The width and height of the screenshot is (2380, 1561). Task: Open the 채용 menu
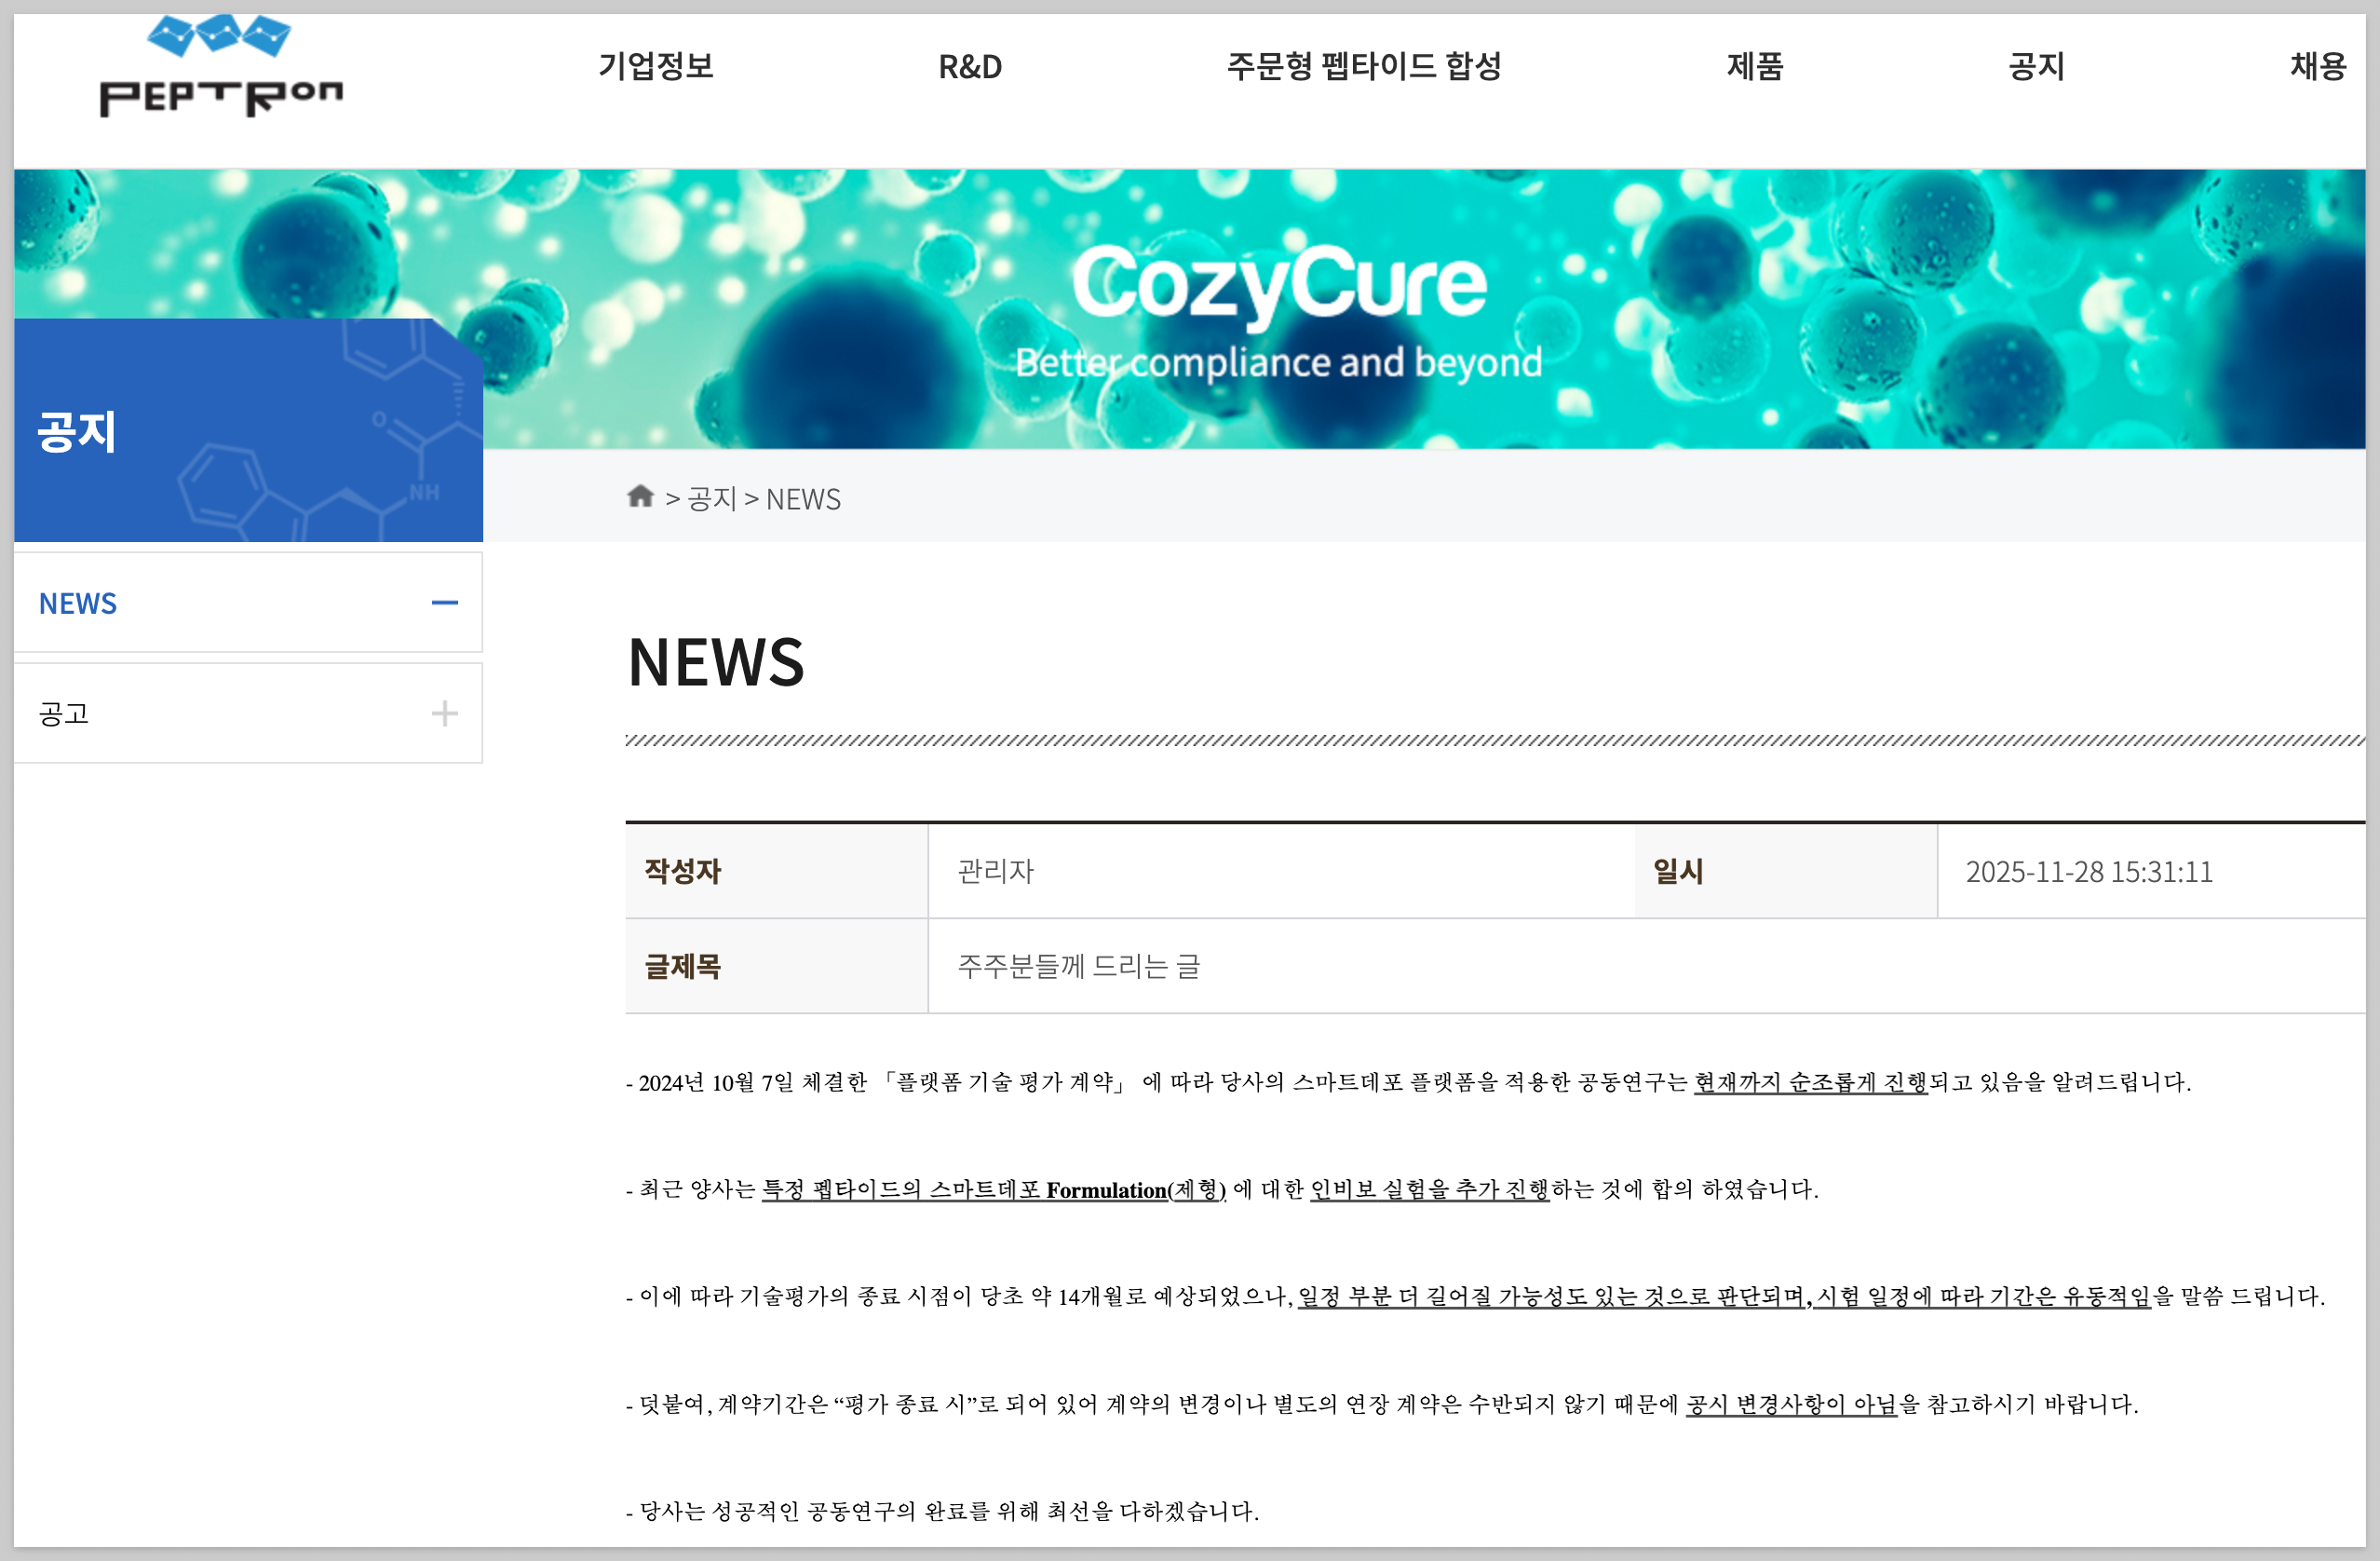(2317, 66)
